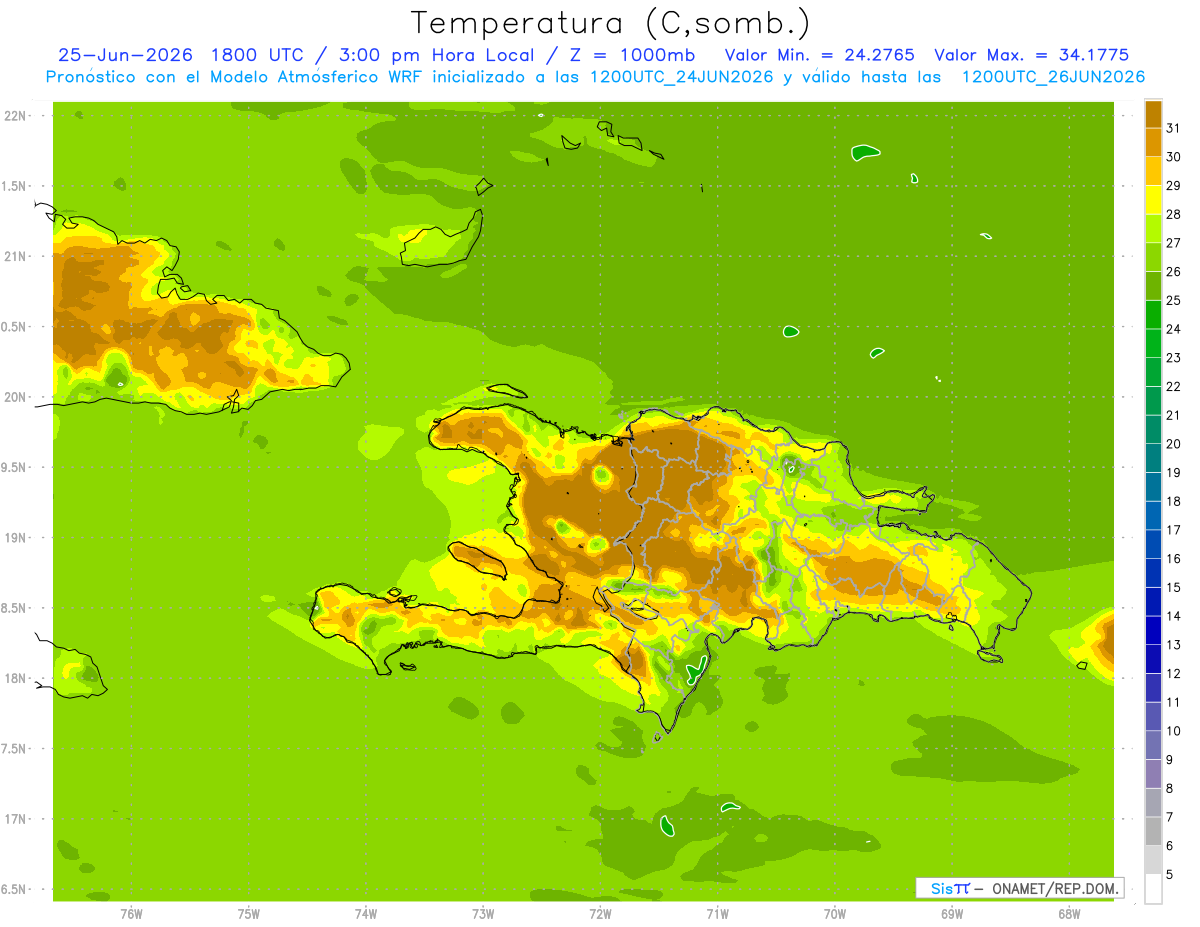
Task: Pick the purple swatch between 9 and 10
Action: (1153, 745)
